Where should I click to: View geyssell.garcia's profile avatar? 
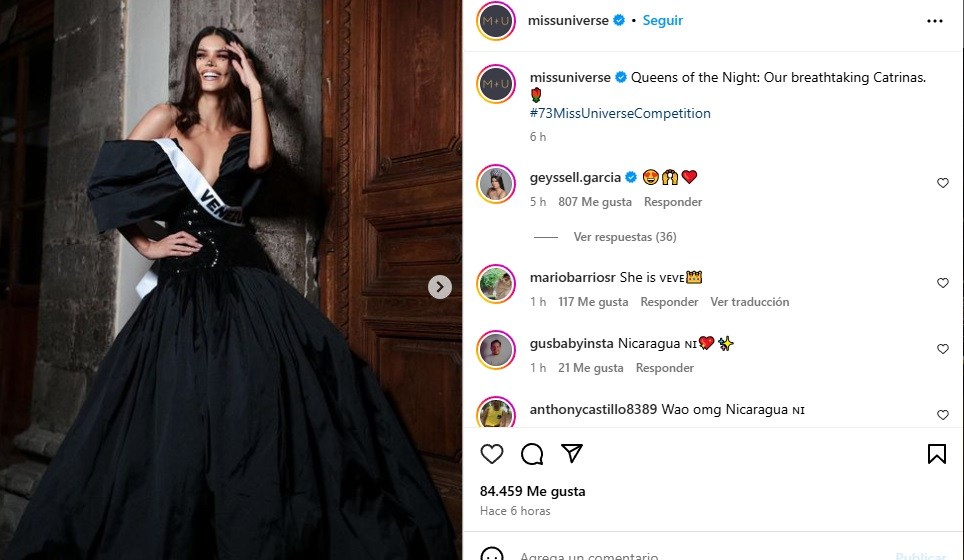pos(496,184)
